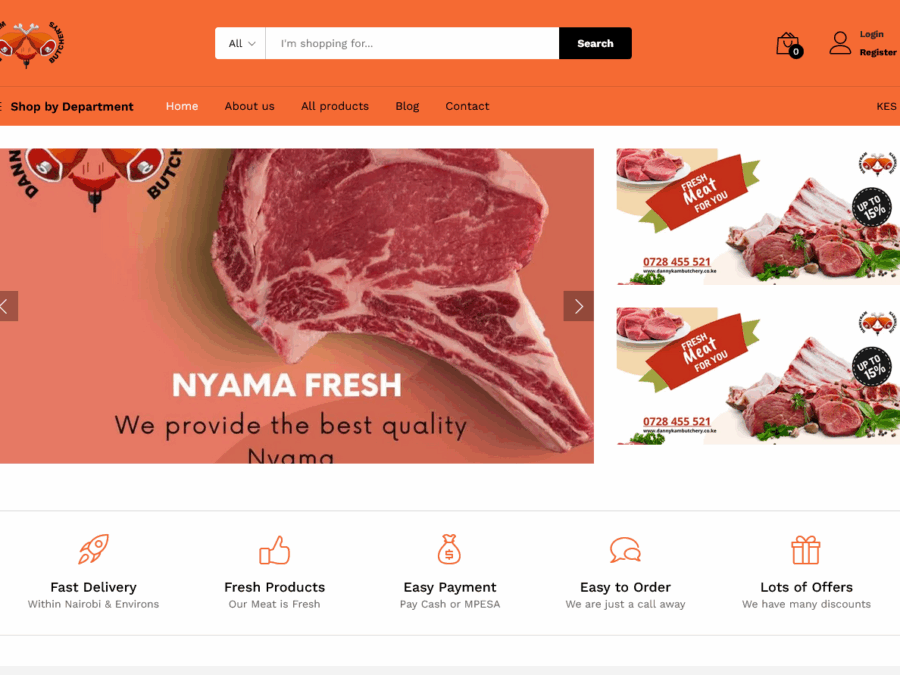Open the shopping cart bag icon

coord(789,44)
